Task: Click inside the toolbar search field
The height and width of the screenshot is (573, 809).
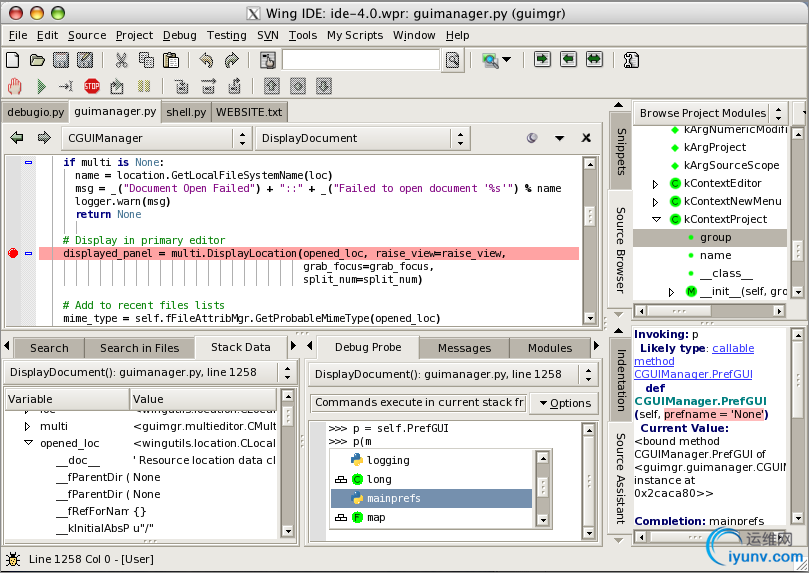Action: (360, 60)
